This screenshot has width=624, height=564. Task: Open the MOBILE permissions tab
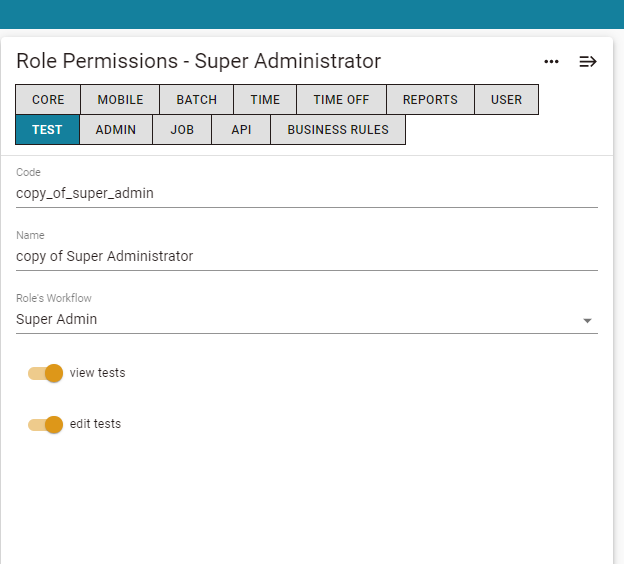(120, 100)
